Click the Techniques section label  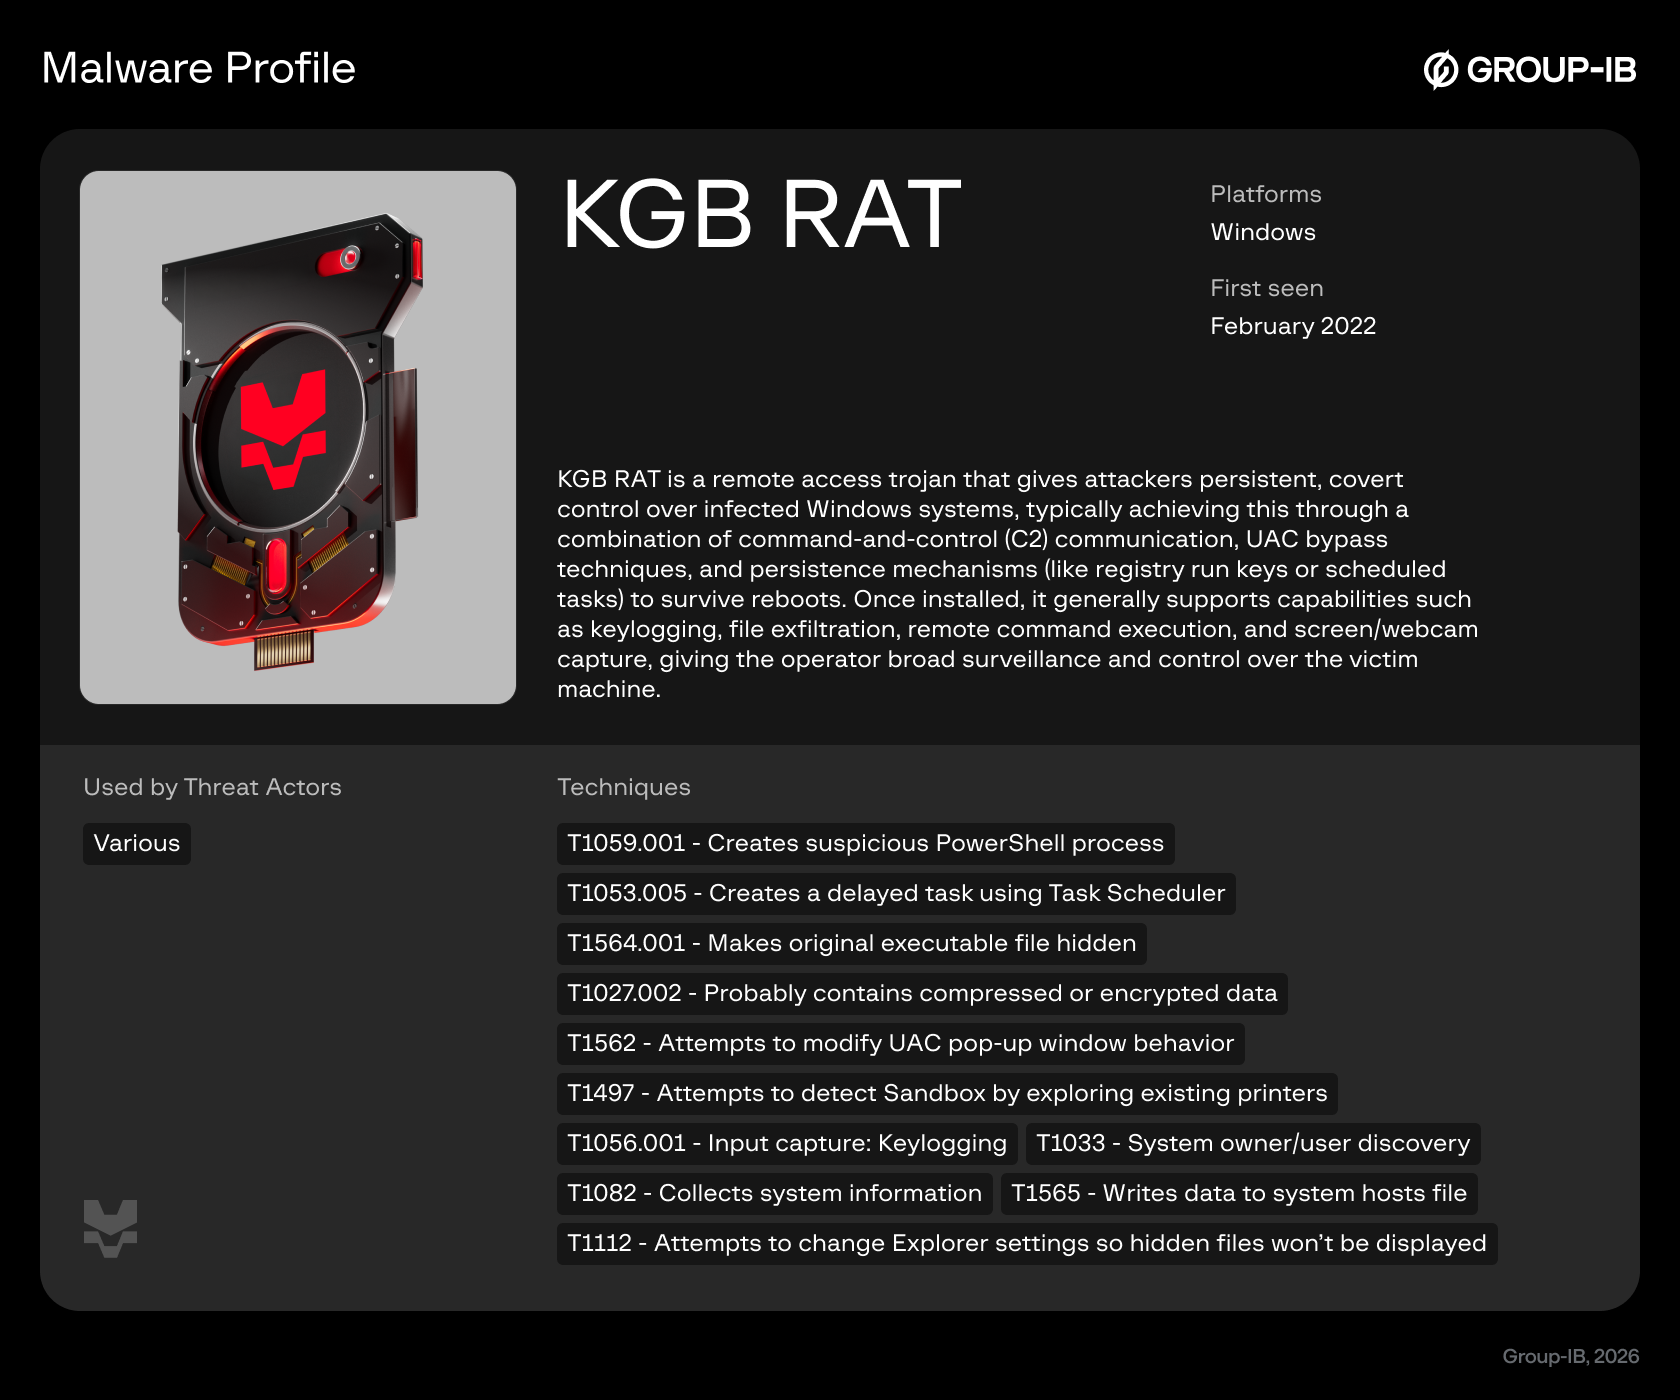pos(624,787)
